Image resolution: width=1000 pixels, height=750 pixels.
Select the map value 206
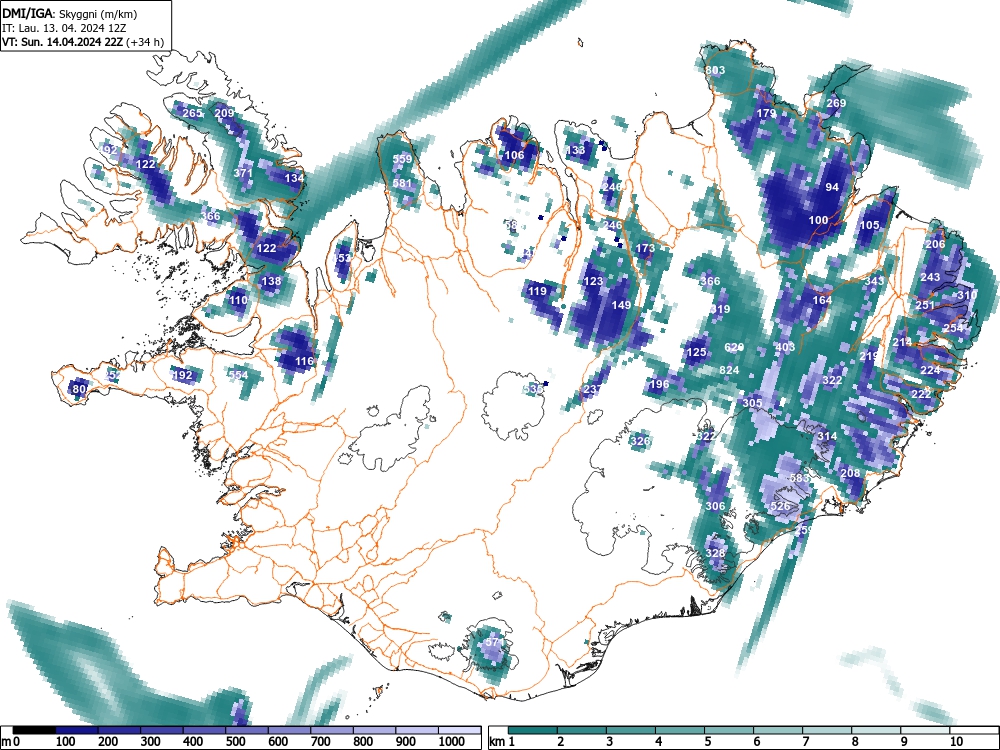[x=935, y=244]
